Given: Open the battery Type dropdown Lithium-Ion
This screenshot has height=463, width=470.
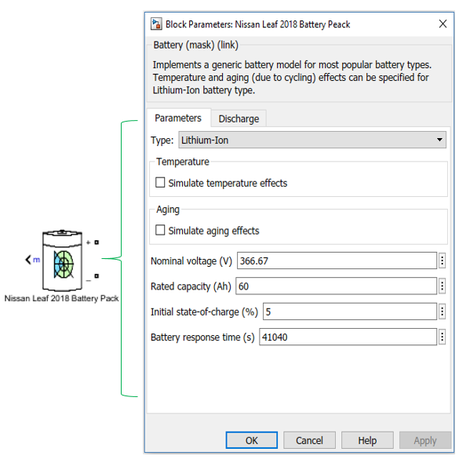Looking at the screenshot, I should click(312, 140).
